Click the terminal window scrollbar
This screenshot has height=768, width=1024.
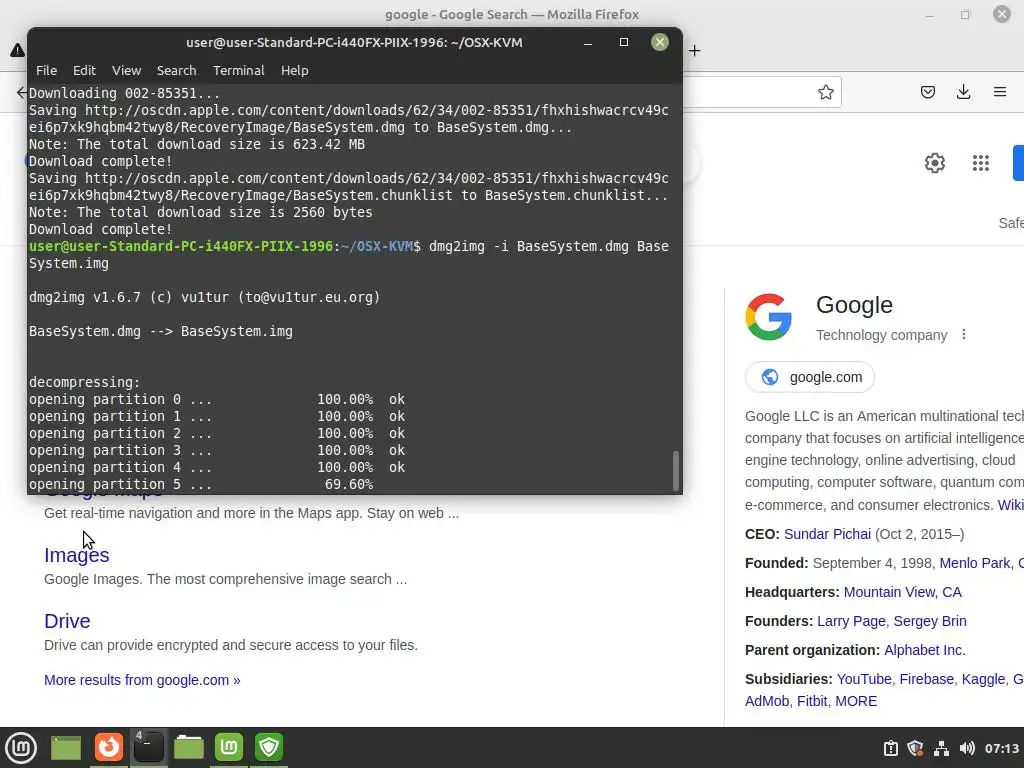[676, 470]
